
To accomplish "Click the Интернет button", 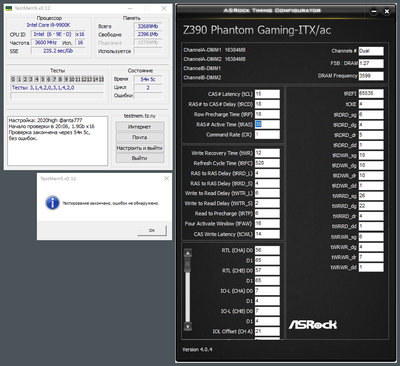I will (x=140, y=127).
